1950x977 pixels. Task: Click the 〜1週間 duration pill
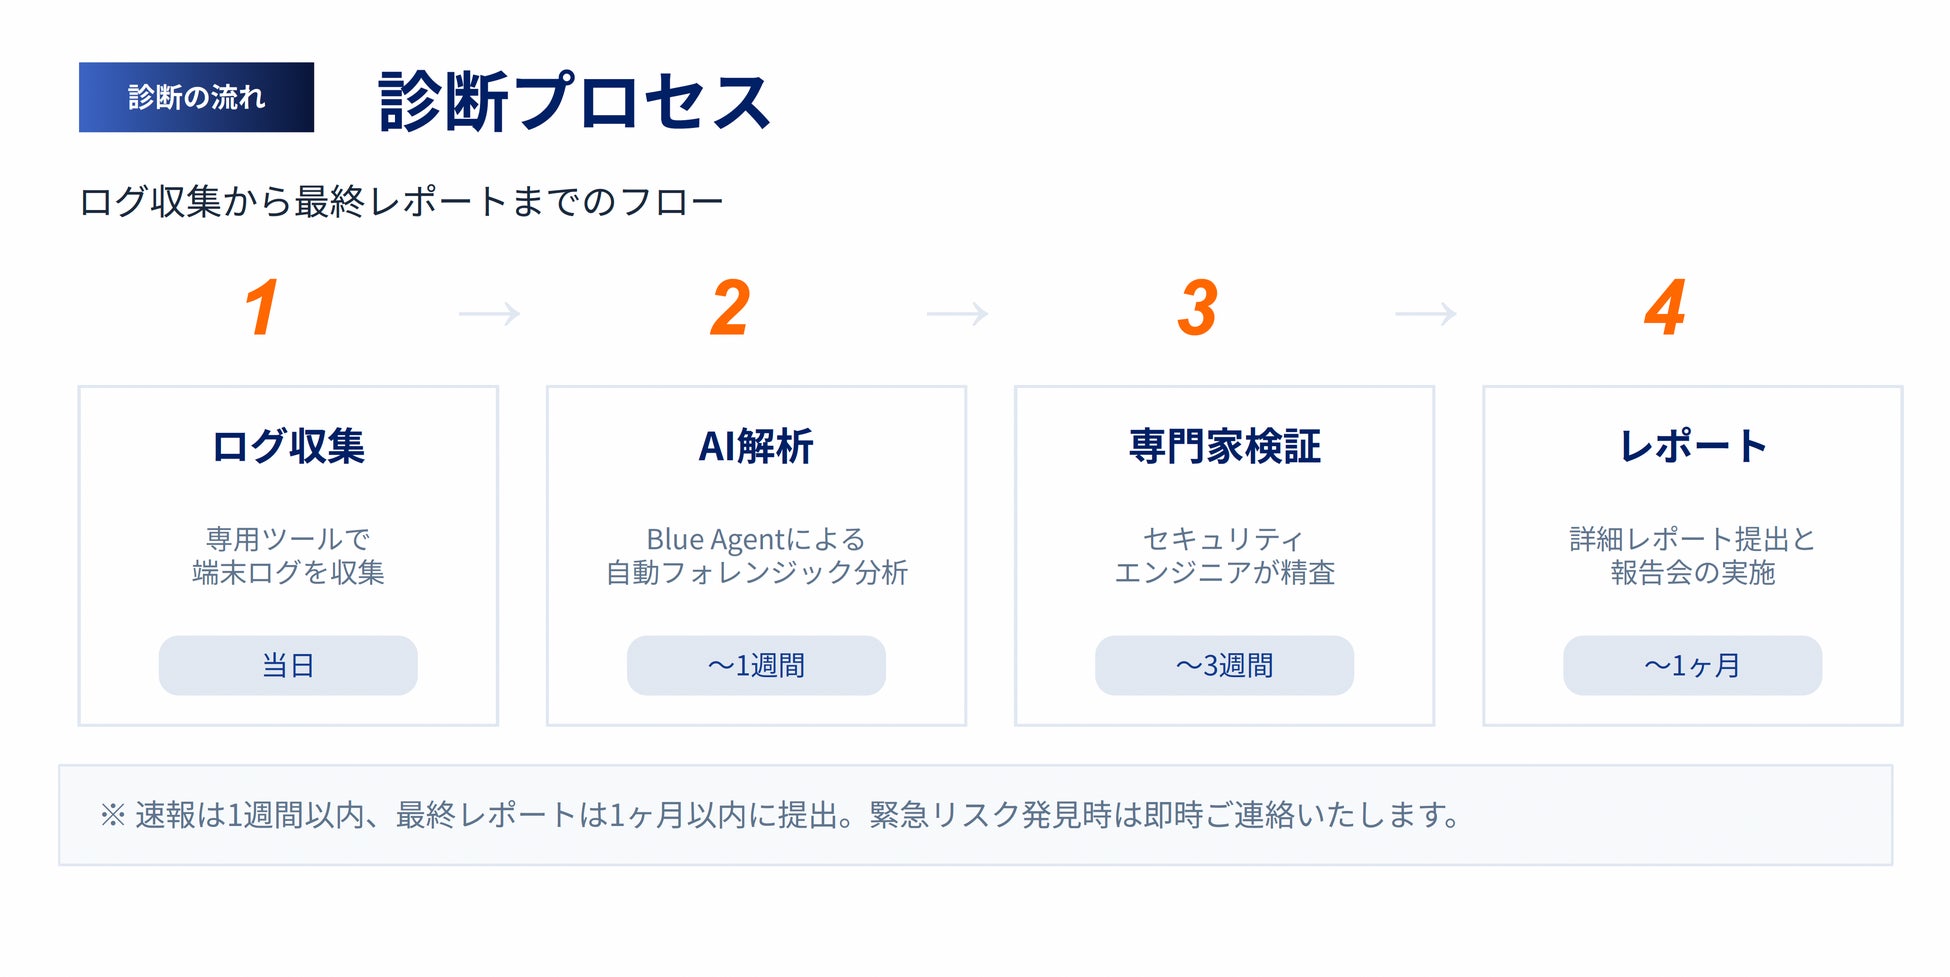click(756, 665)
